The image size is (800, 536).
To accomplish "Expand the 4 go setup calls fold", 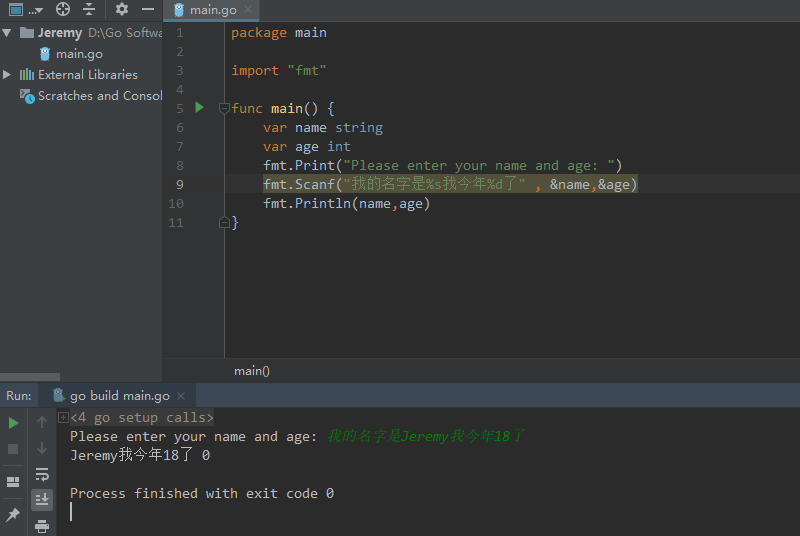I will pos(63,418).
